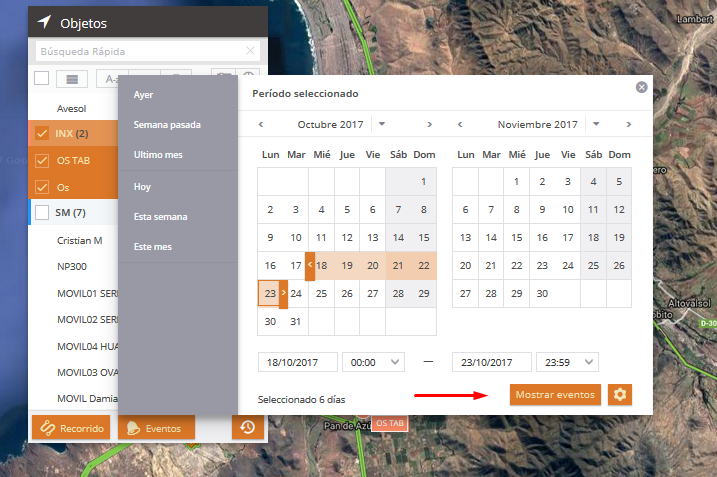Open the events settings gear
The image size is (717, 477).
[x=620, y=394]
